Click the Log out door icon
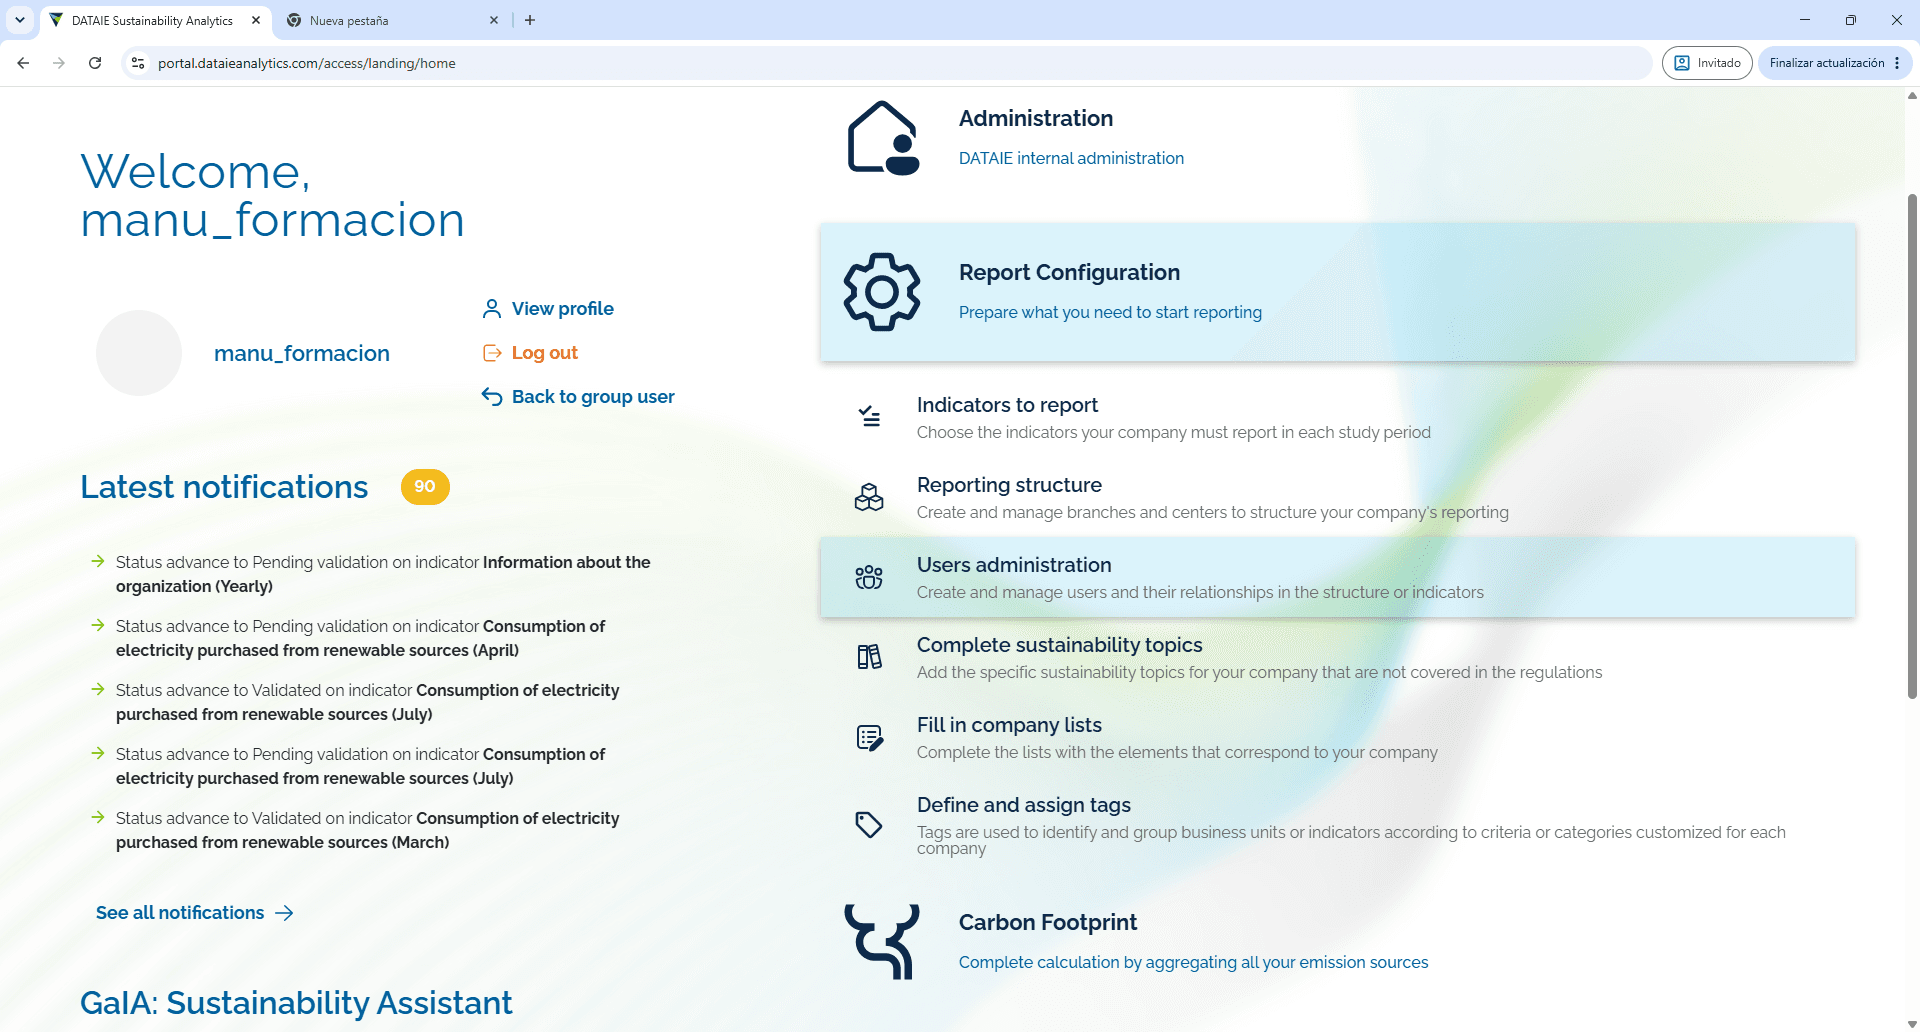 tap(492, 353)
